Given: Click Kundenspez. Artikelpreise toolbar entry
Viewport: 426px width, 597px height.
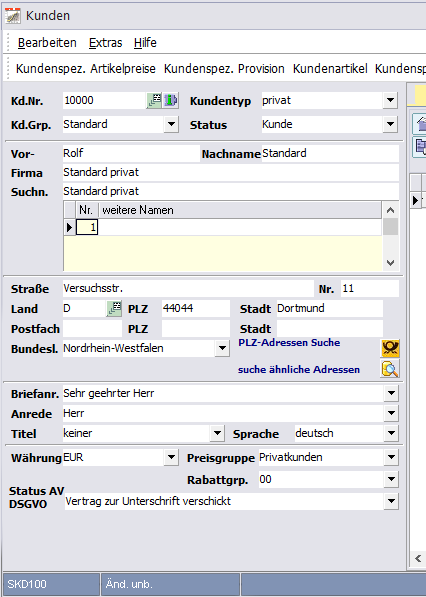Looking at the screenshot, I should pos(86,69).
